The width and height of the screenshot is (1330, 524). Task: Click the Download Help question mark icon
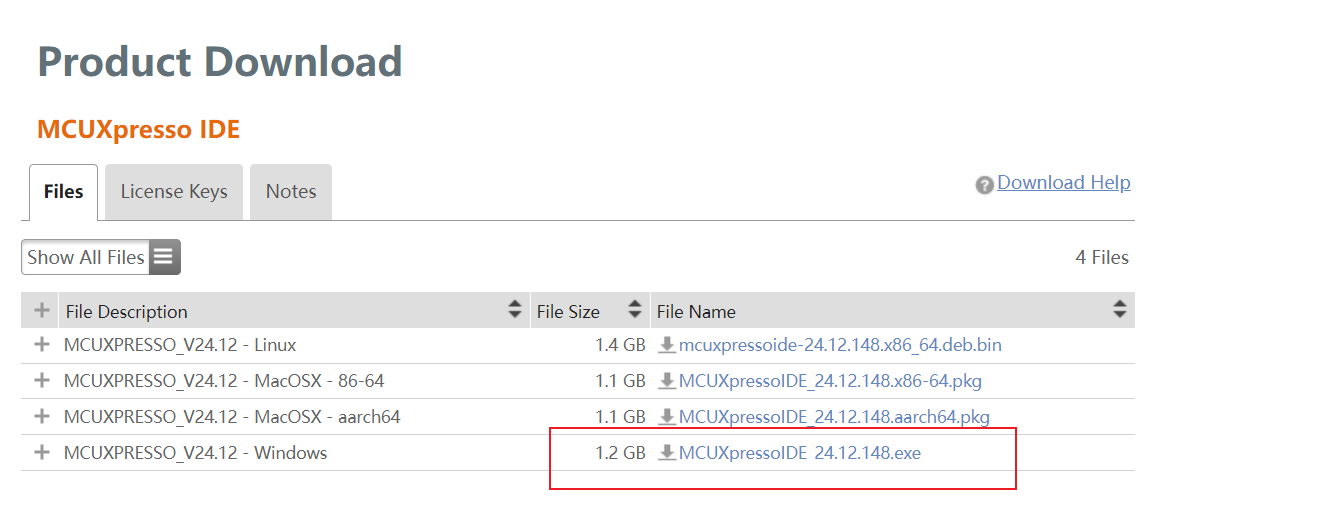pyautogui.click(x=985, y=185)
